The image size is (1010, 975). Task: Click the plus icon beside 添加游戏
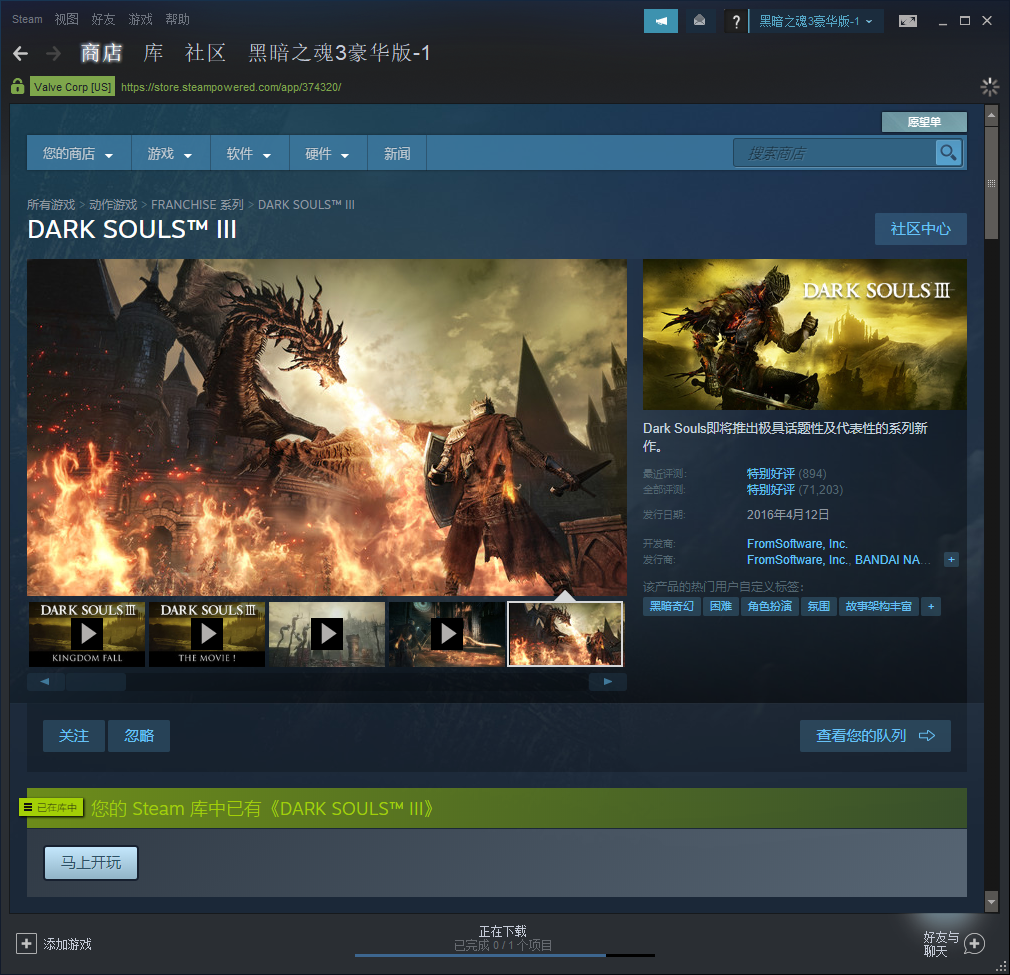pyautogui.click(x=26, y=943)
